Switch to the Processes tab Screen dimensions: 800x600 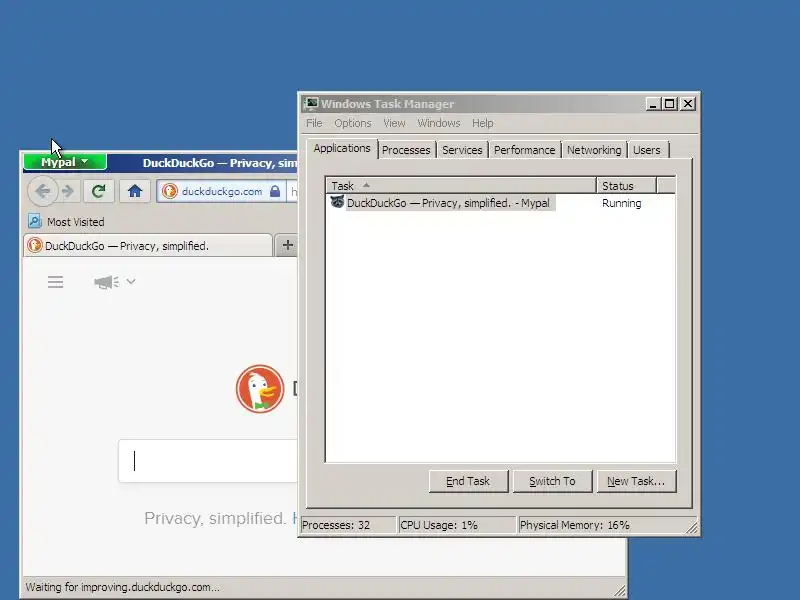(x=406, y=150)
